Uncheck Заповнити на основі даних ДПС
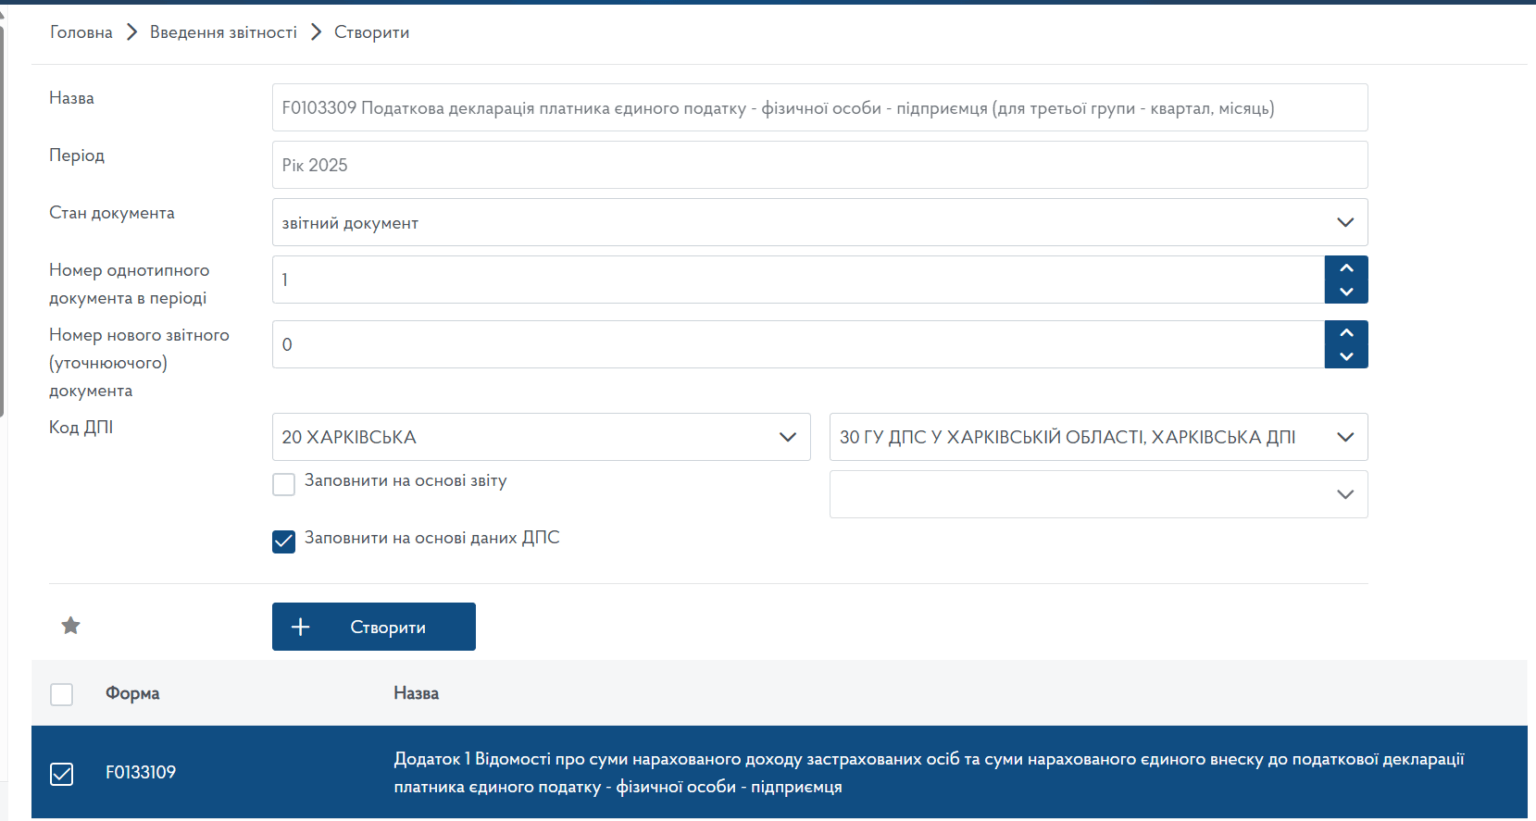Screen dimensions: 1536x821 tap(284, 541)
